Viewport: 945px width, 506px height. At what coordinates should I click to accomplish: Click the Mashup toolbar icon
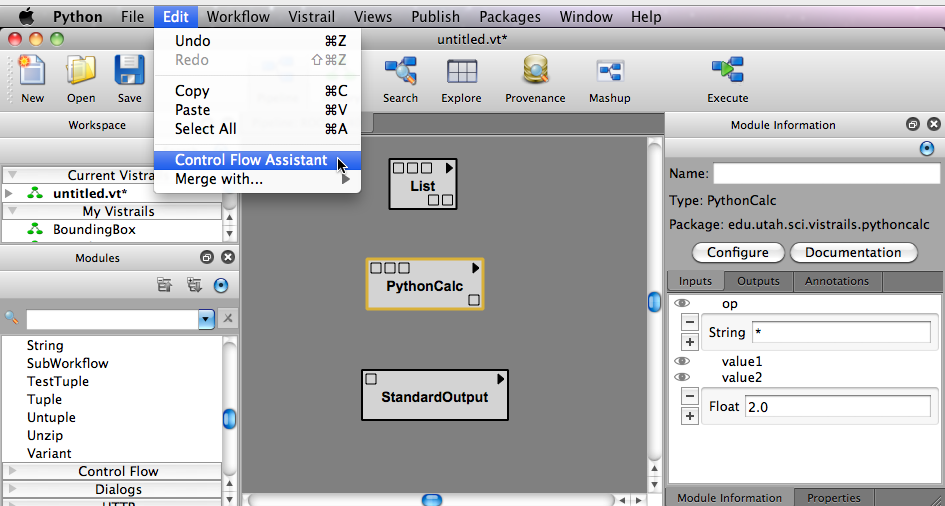coord(609,72)
